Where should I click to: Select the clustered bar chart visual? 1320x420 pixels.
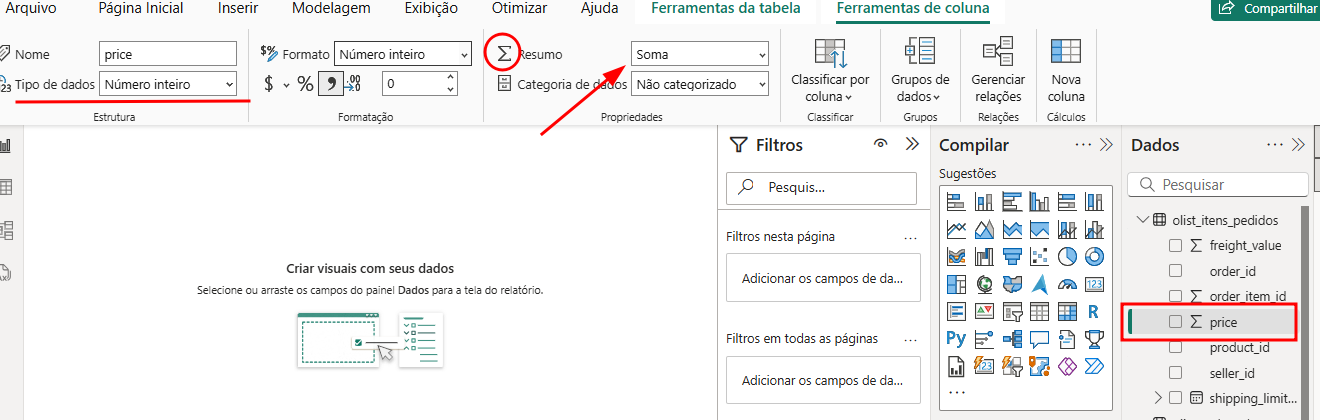click(1011, 201)
